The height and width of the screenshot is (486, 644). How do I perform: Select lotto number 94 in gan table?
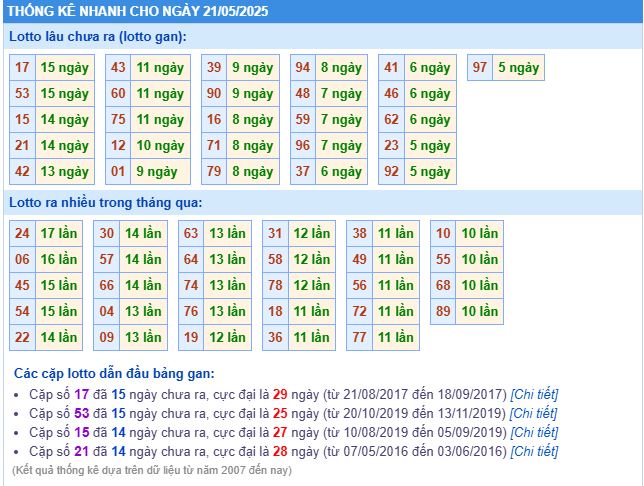(303, 67)
